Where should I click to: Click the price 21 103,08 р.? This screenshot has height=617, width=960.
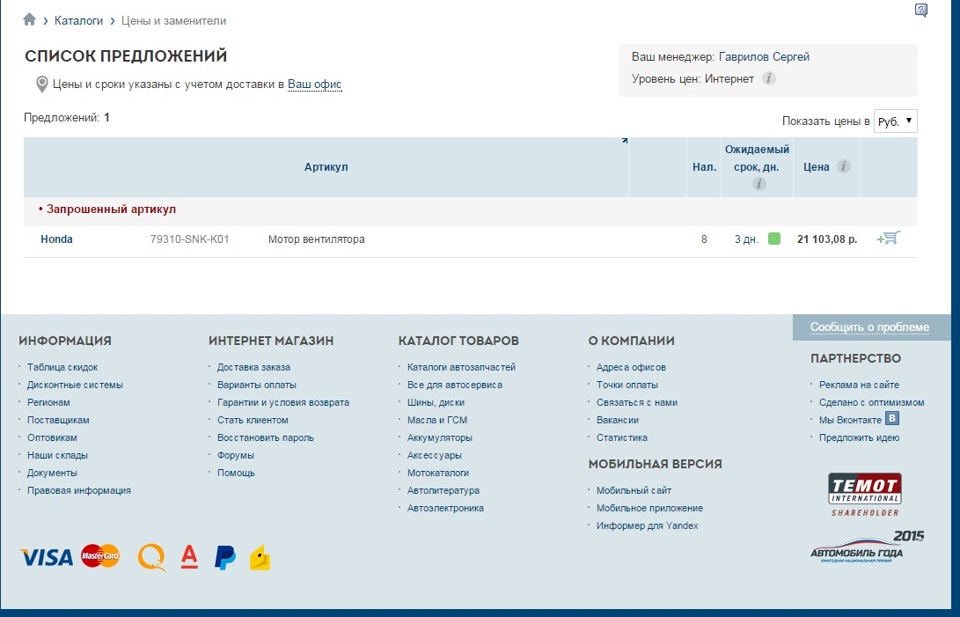[827, 239]
